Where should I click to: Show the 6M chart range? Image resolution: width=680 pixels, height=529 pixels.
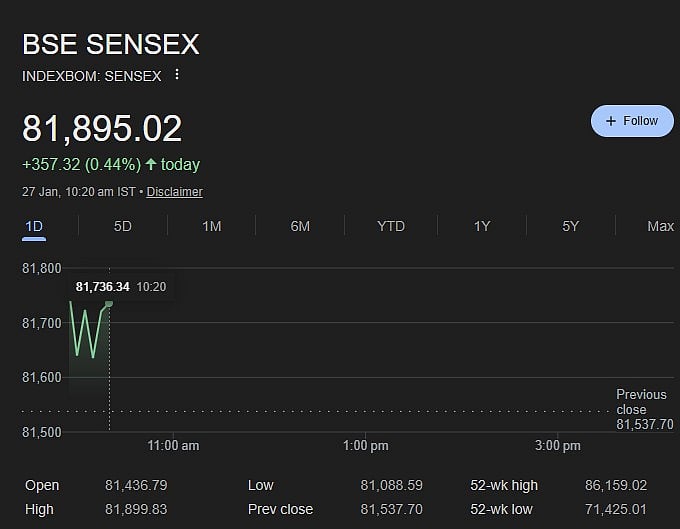[300, 226]
